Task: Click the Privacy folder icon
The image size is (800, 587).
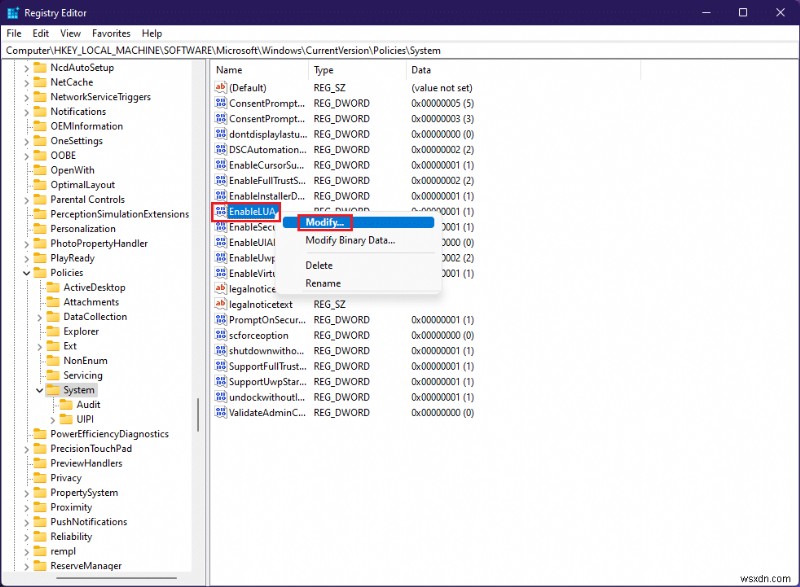Action: [40, 478]
